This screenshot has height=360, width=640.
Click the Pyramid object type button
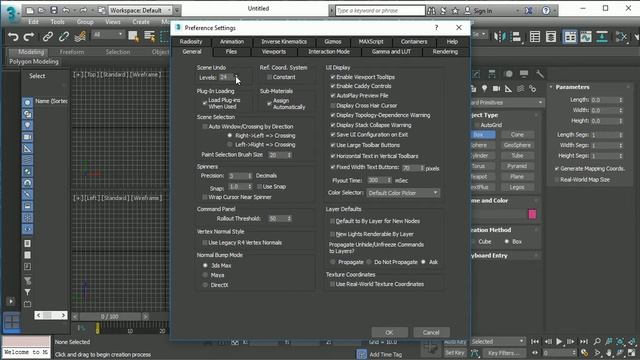[517, 166]
